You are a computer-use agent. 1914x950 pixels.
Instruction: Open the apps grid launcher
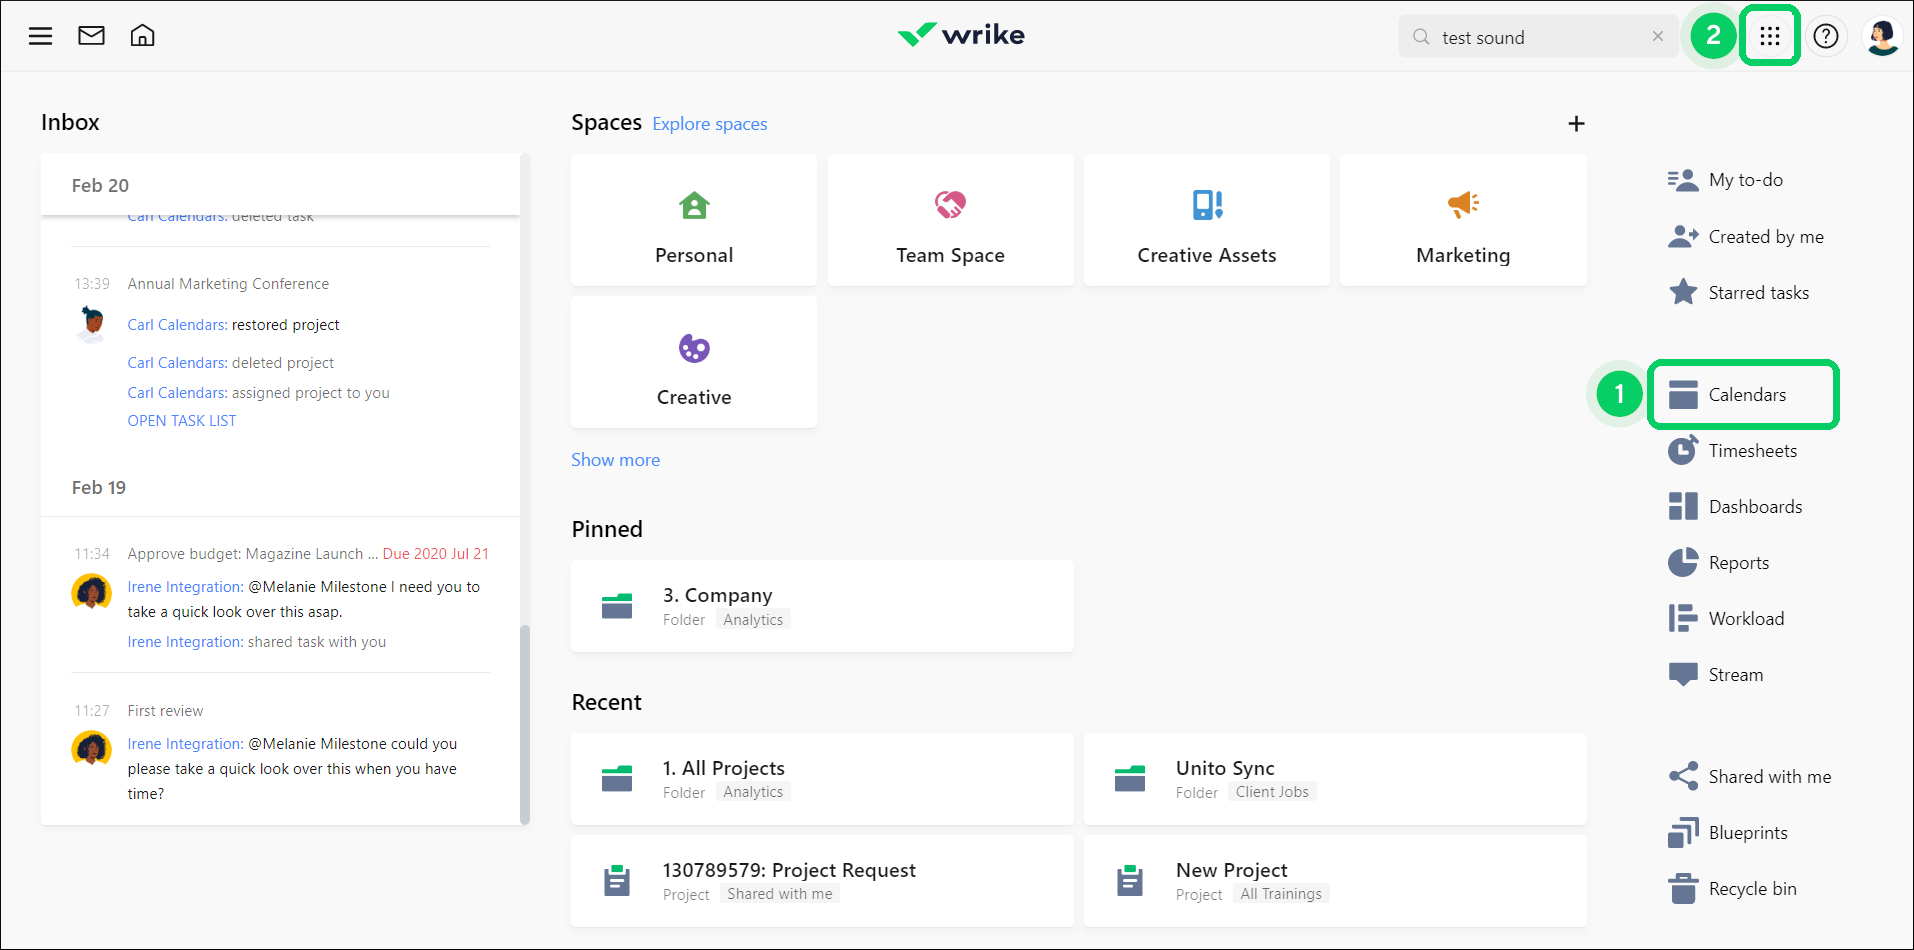[x=1769, y=36]
